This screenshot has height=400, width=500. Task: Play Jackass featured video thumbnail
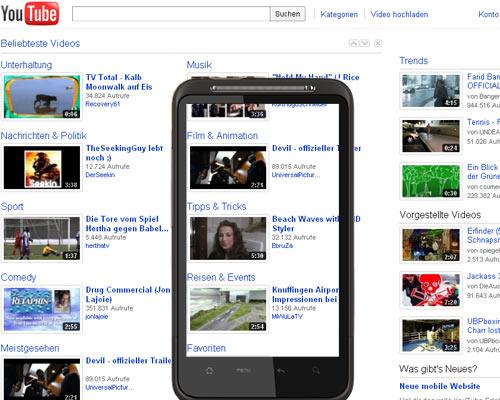(x=431, y=290)
